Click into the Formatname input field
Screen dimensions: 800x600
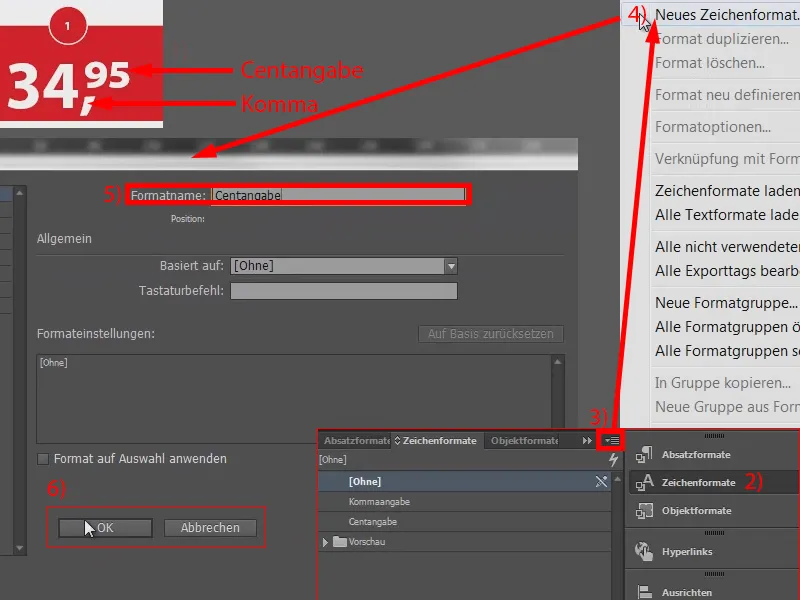pyautogui.click(x=338, y=195)
